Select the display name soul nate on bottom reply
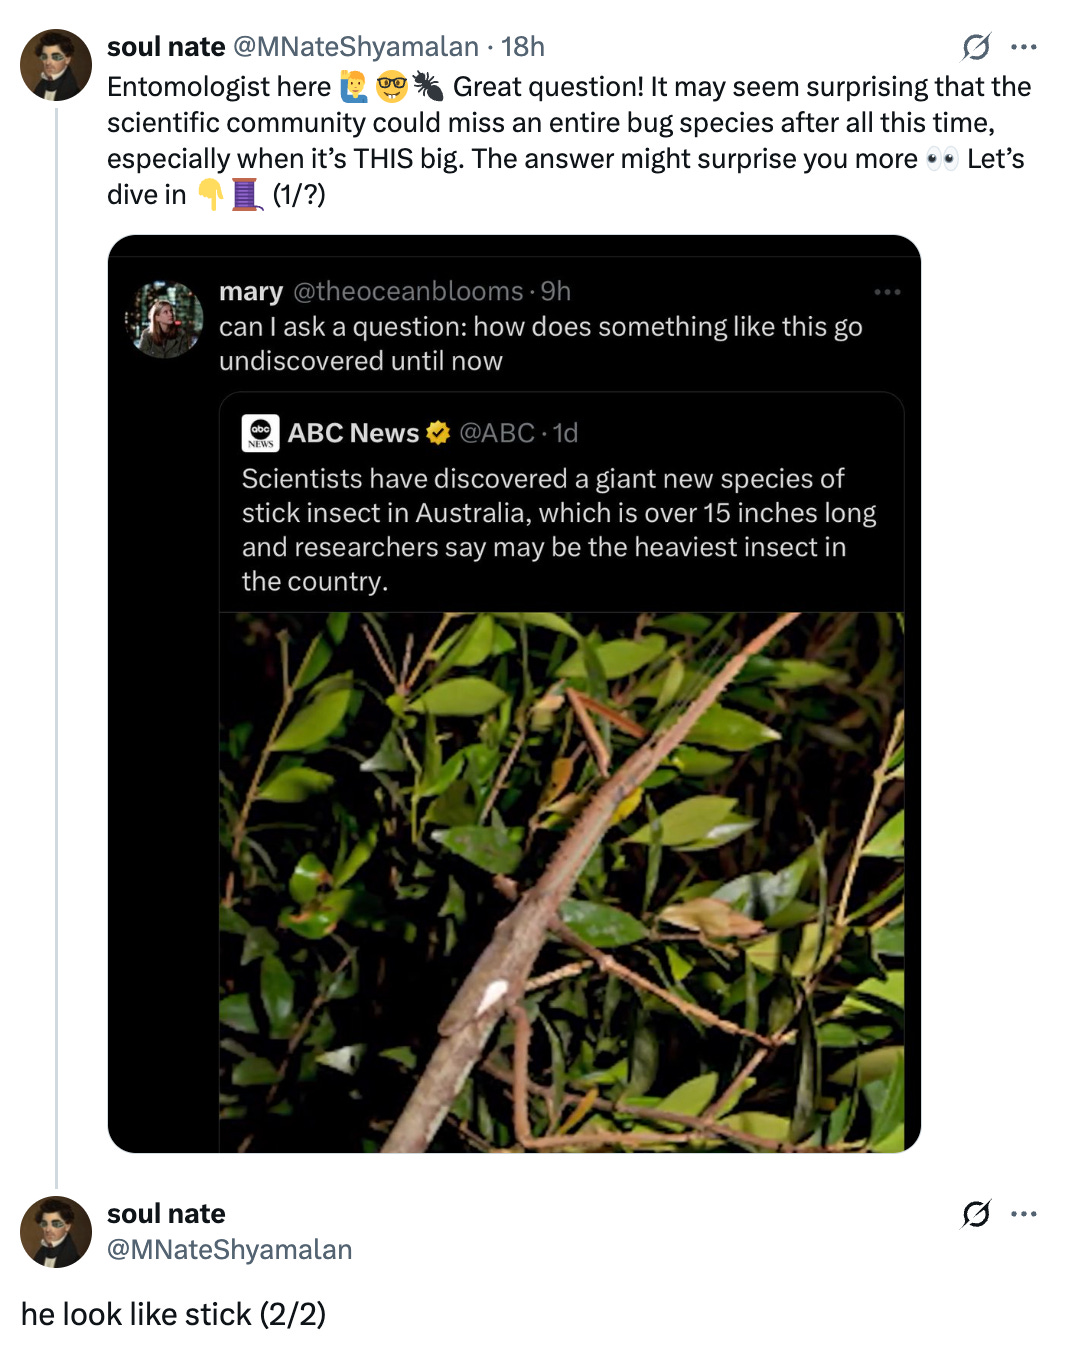The image size is (1066, 1358). [166, 1213]
